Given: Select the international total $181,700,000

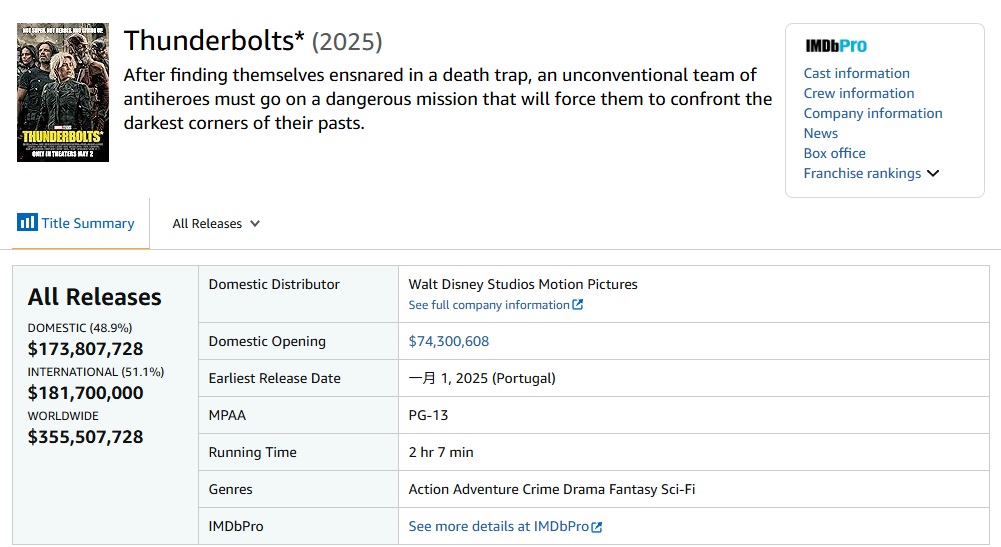Looking at the screenshot, I should pyautogui.click(x=86, y=393).
